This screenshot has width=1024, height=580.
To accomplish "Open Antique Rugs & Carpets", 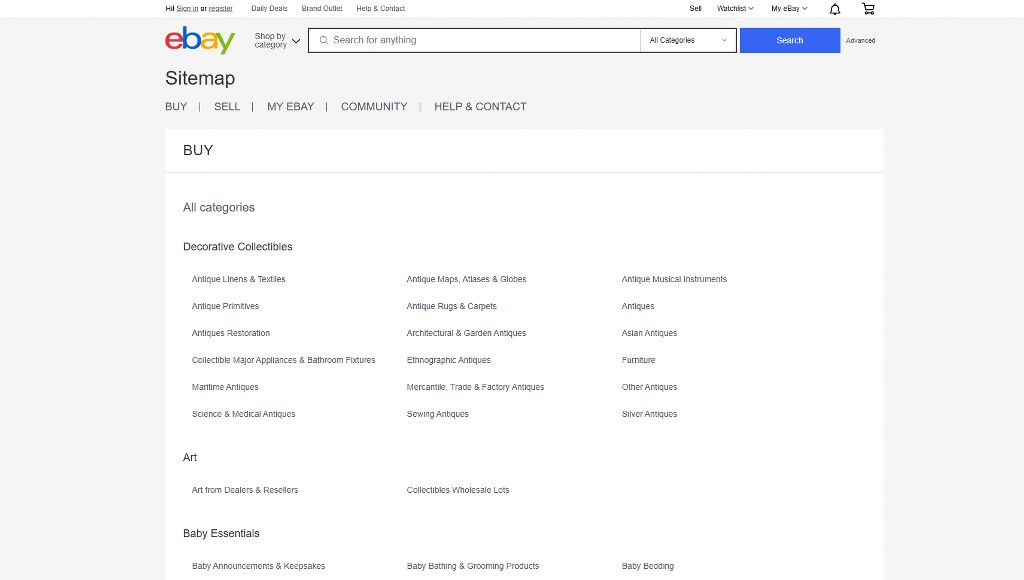I will coord(451,306).
